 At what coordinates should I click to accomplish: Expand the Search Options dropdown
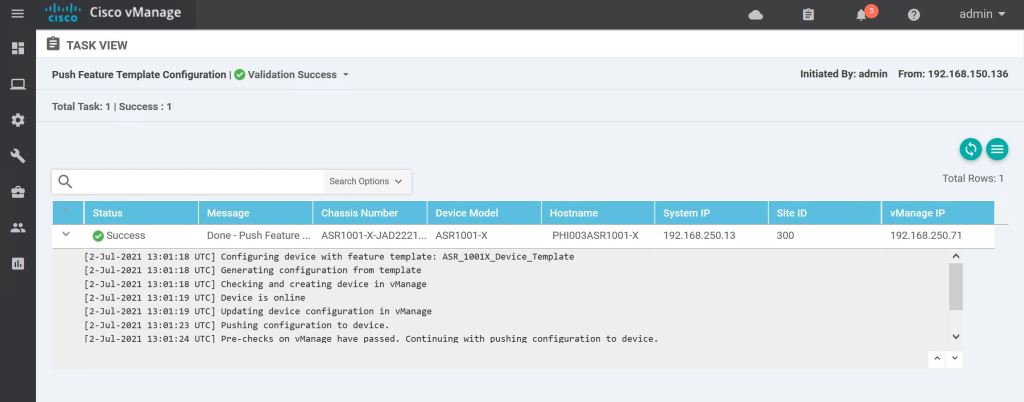pyautogui.click(x=366, y=182)
